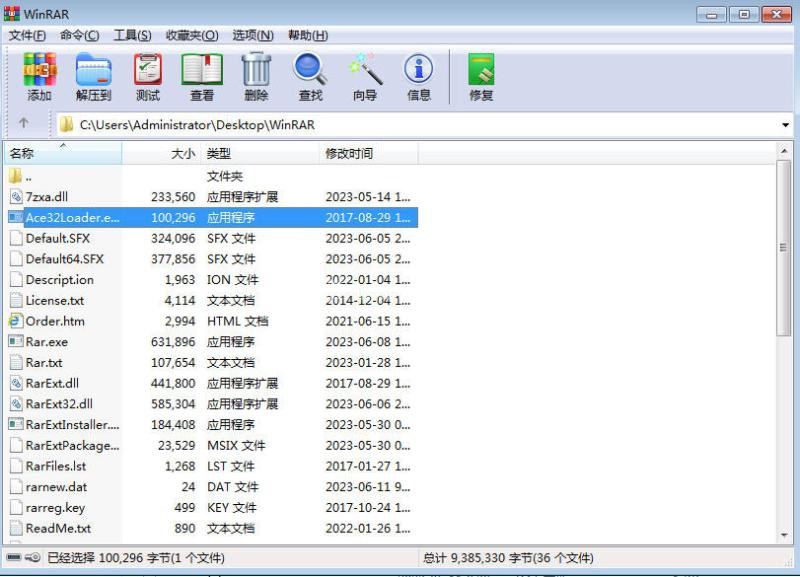Sort by Type (类型) column header
The width and height of the screenshot is (800, 577).
(x=260, y=154)
